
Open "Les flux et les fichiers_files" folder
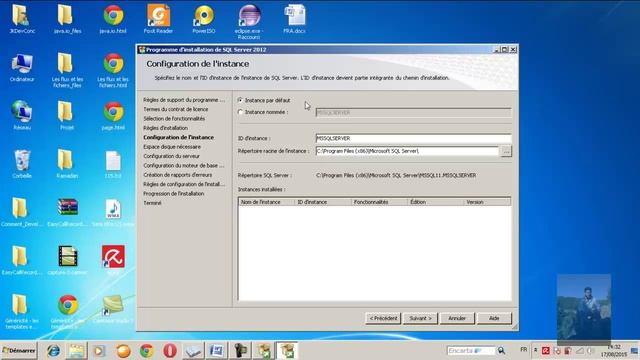tap(67, 70)
